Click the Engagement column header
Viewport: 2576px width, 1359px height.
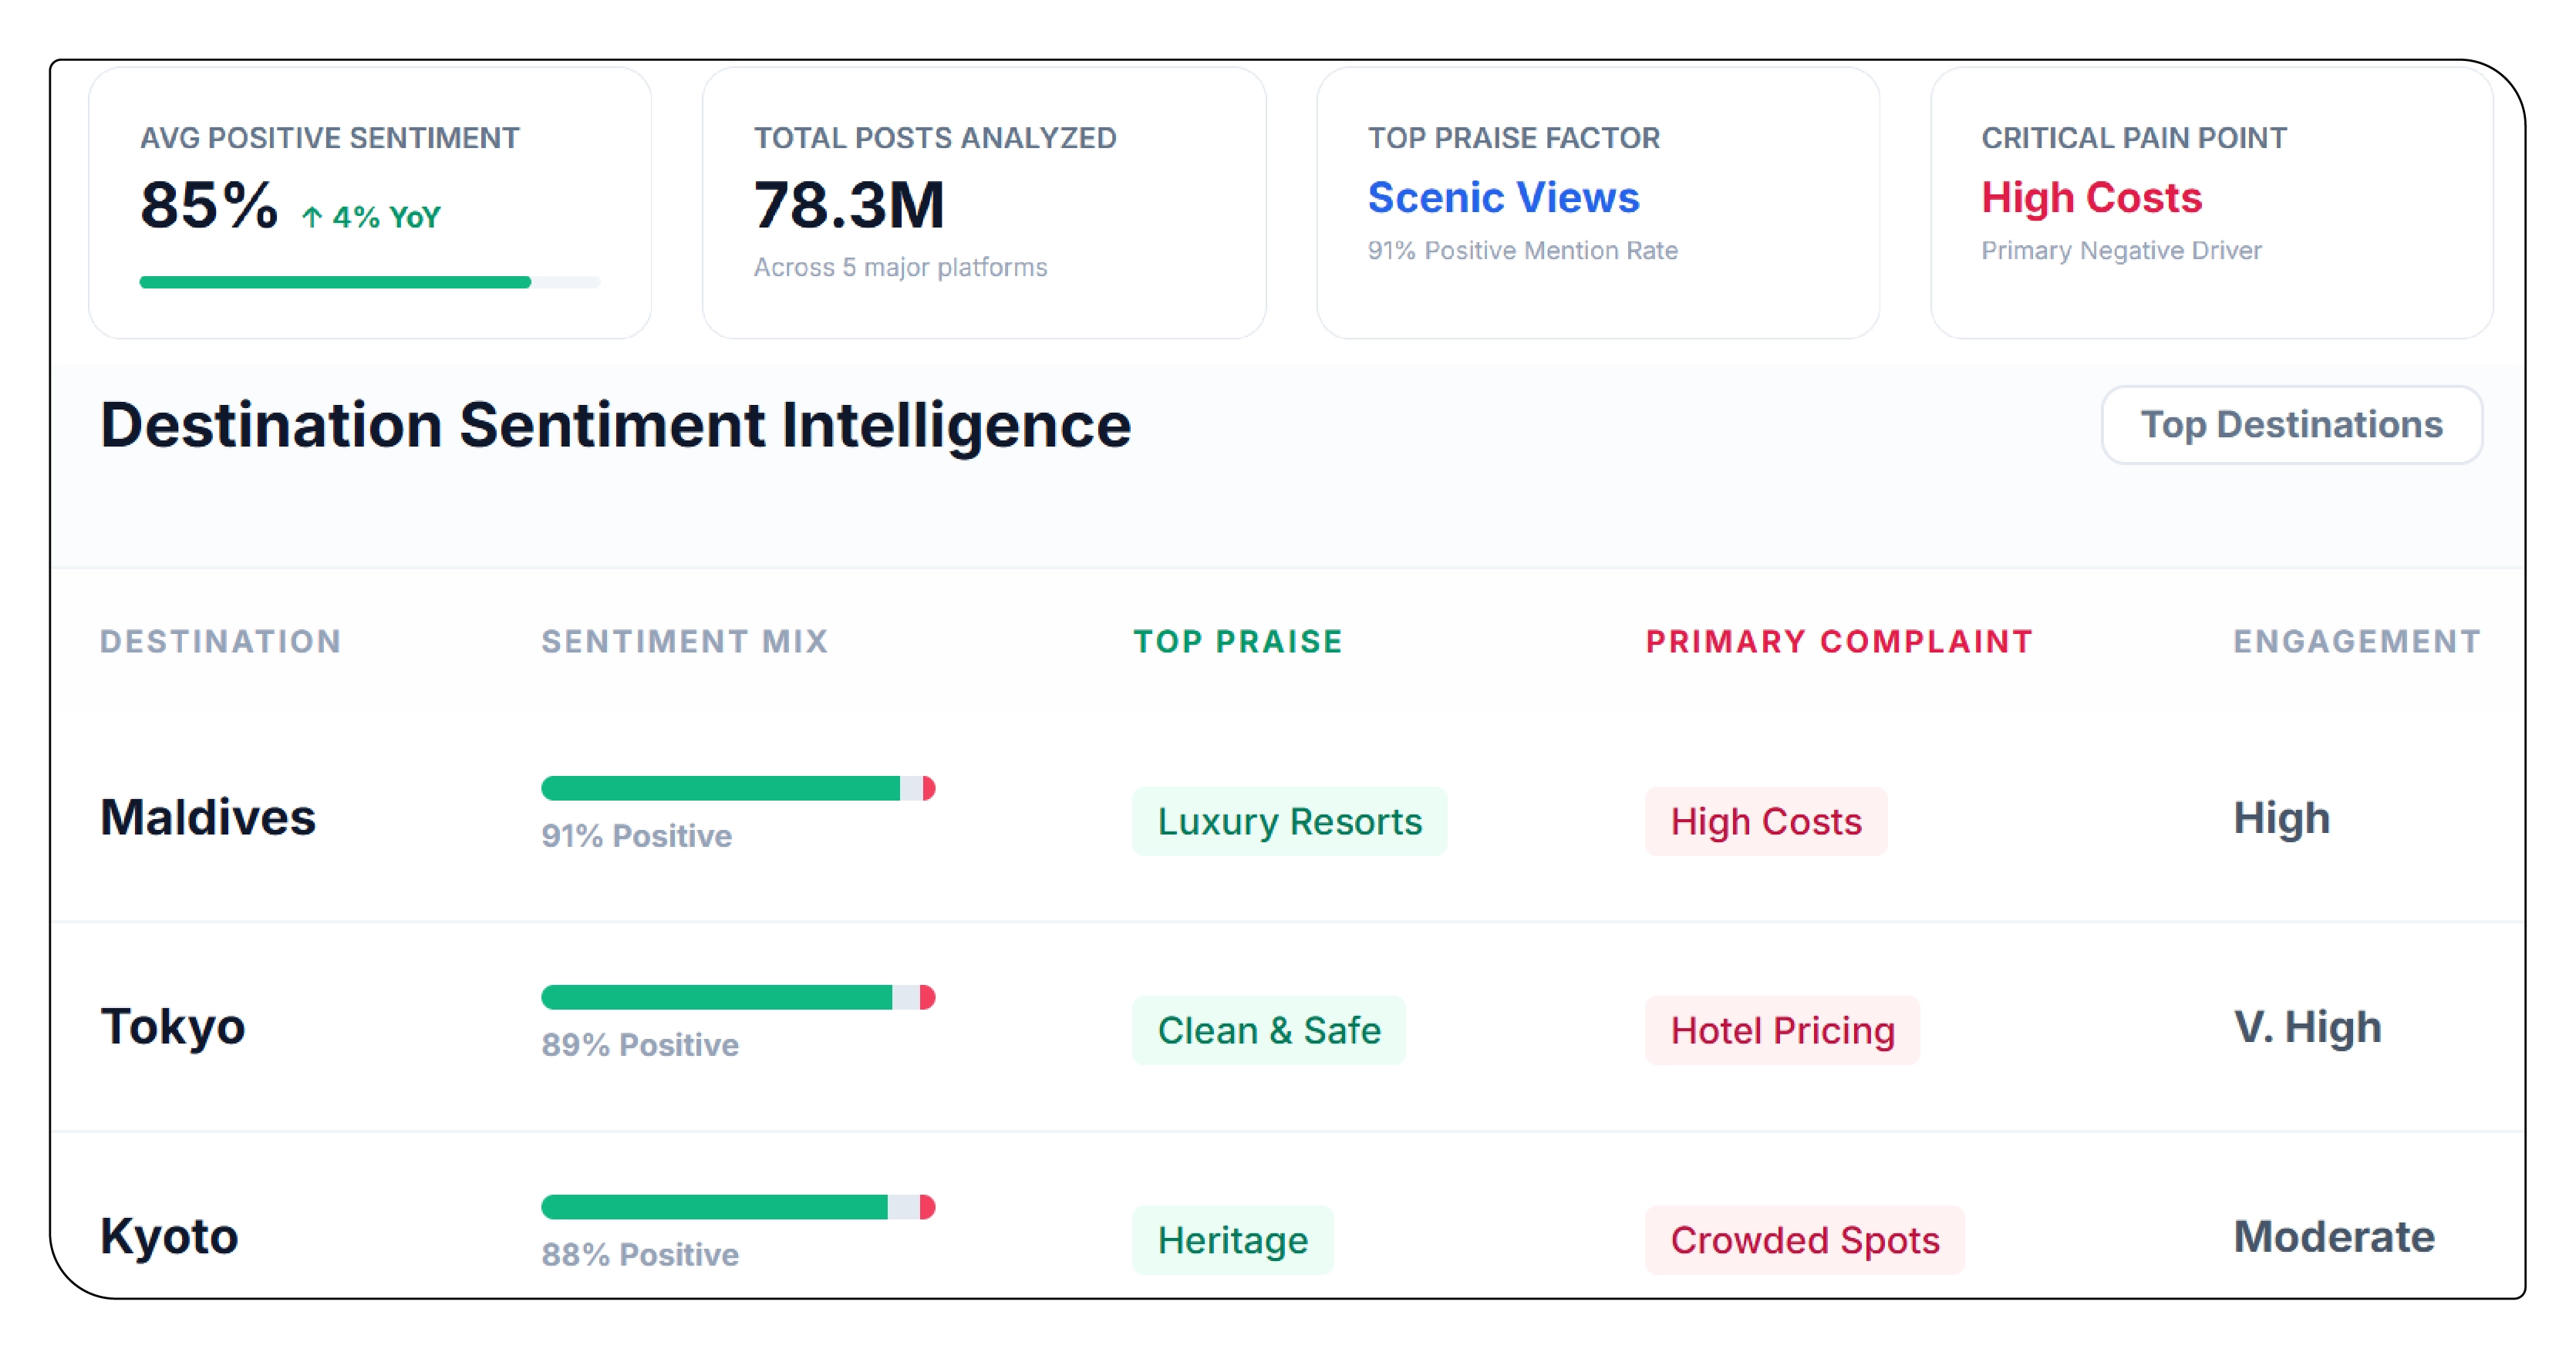click(x=2357, y=641)
